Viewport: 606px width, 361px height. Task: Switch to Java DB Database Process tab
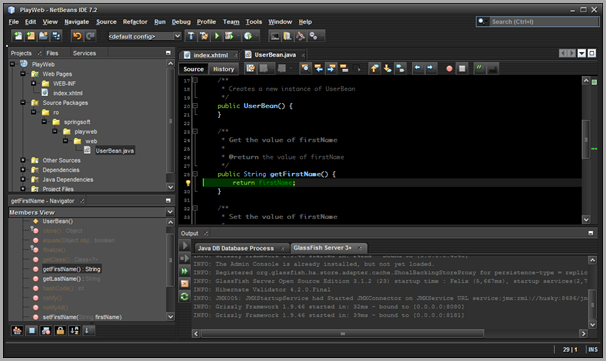pos(236,248)
